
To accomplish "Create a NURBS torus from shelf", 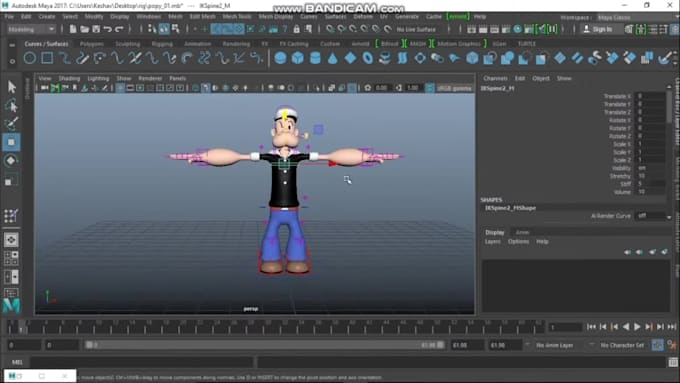I will [368, 58].
